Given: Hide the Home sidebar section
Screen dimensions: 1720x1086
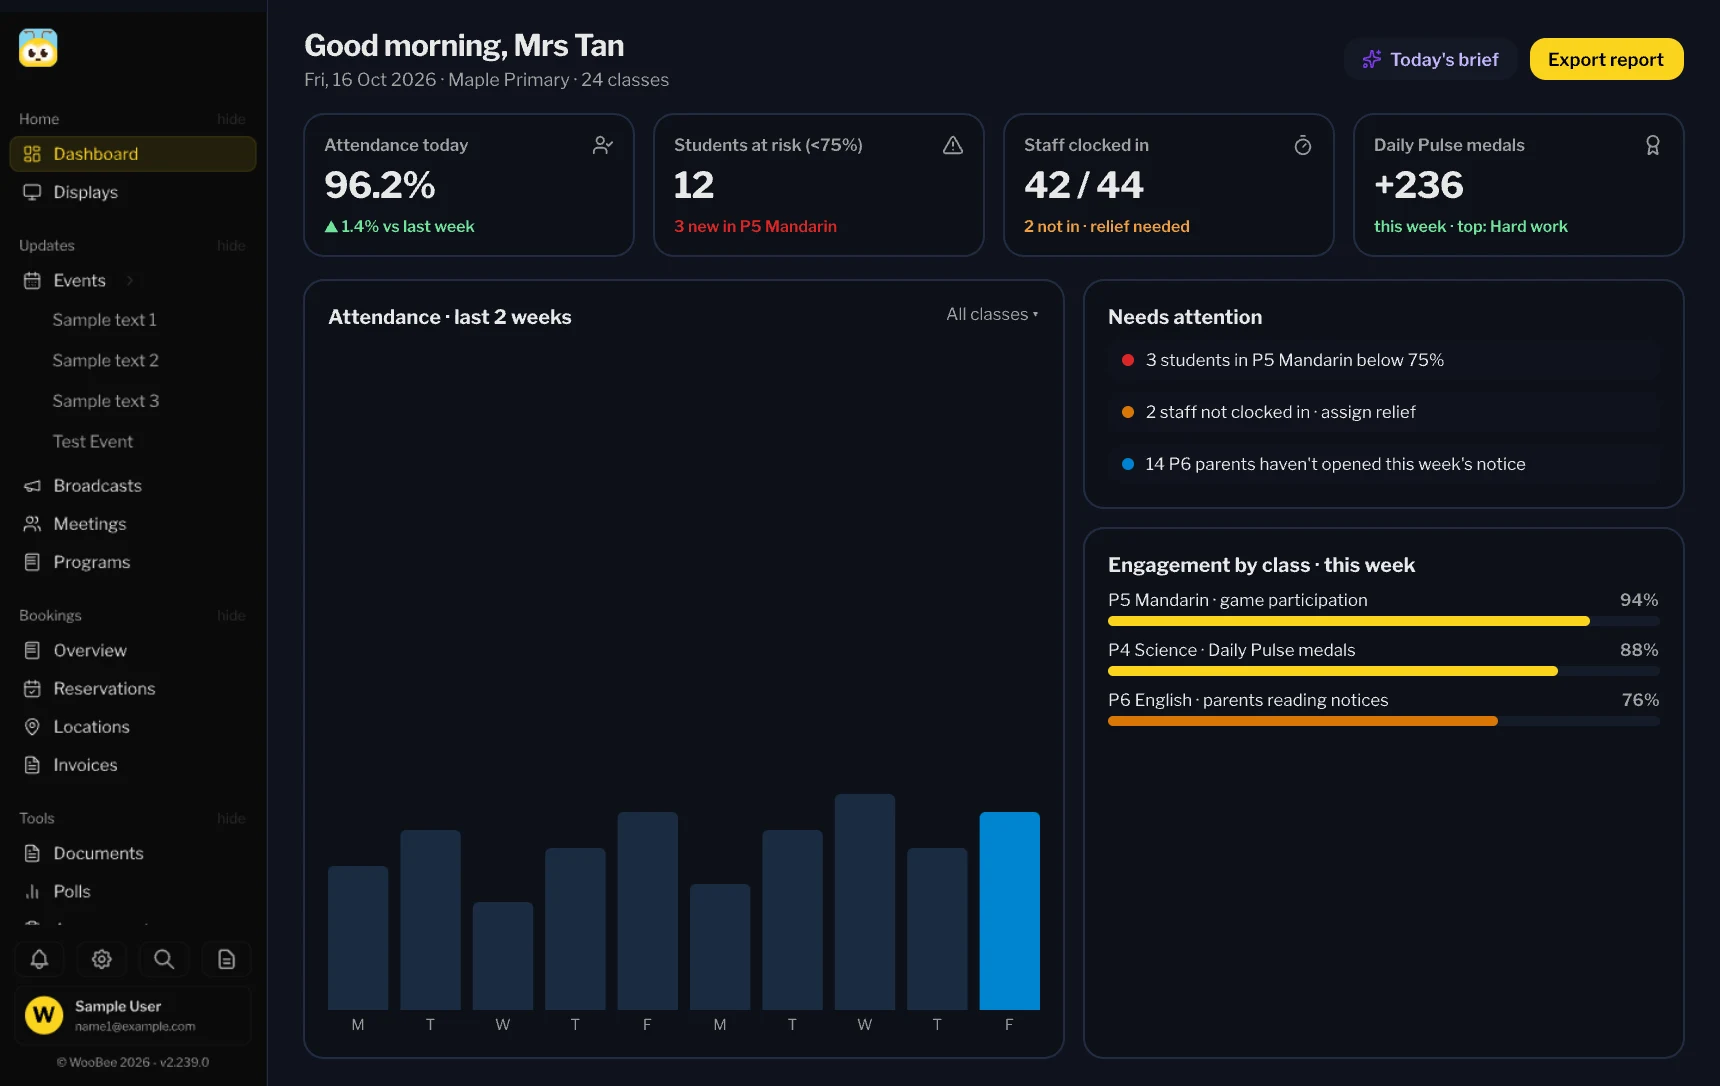Looking at the screenshot, I should pyautogui.click(x=231, y=119).
